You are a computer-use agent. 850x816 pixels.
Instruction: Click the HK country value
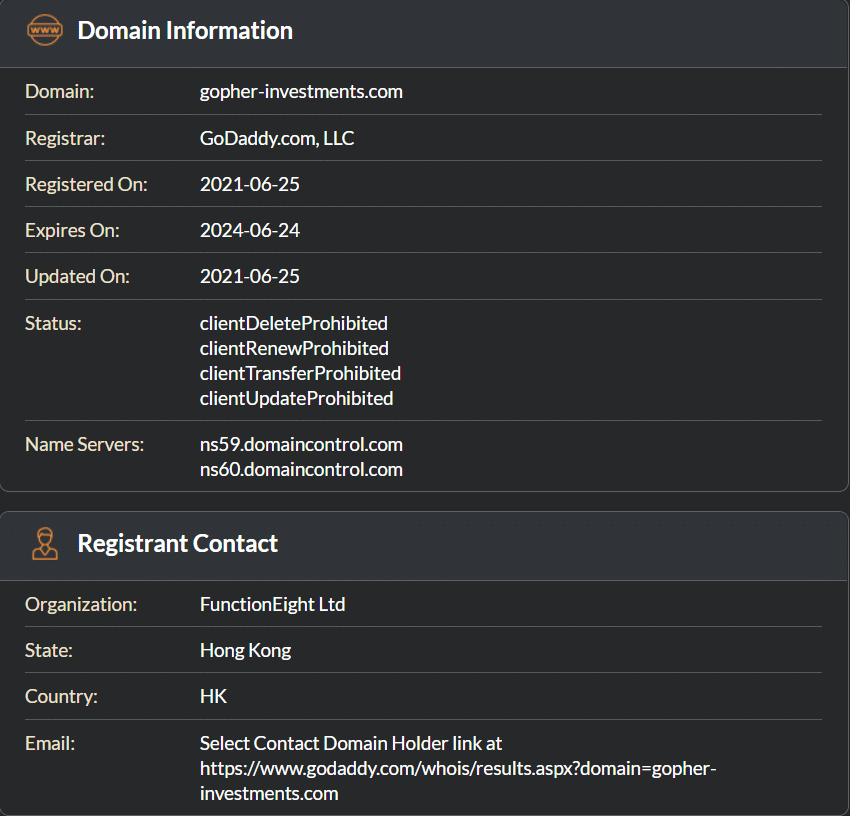click(x=213, y=696)
